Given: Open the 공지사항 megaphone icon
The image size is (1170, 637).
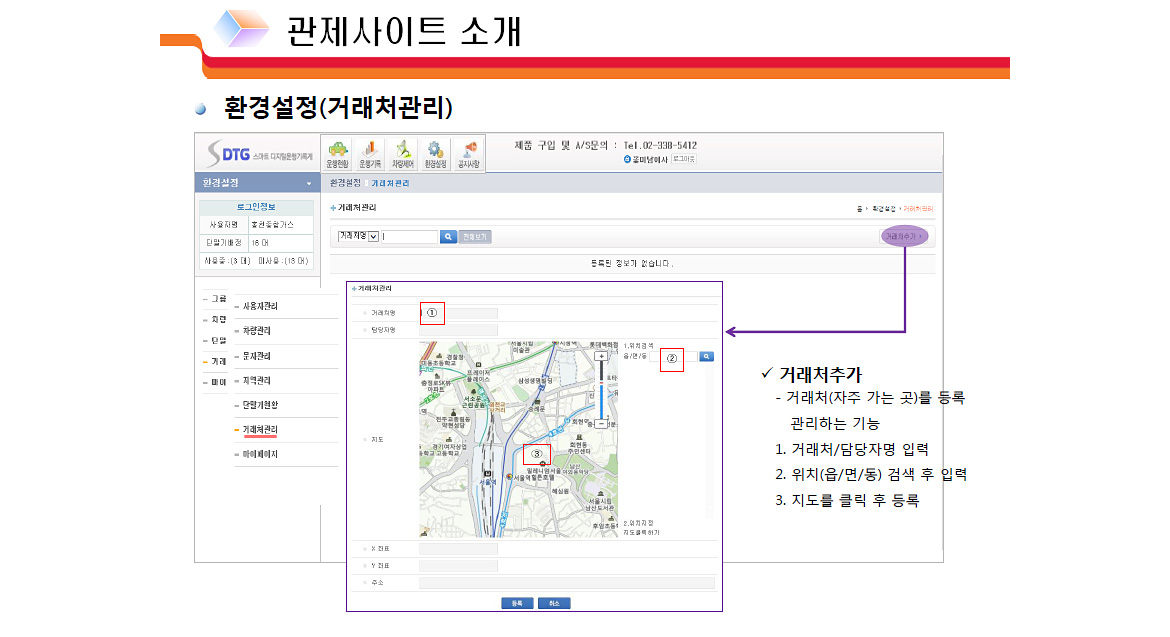Looking at the screenshot, I should (469, 153).
